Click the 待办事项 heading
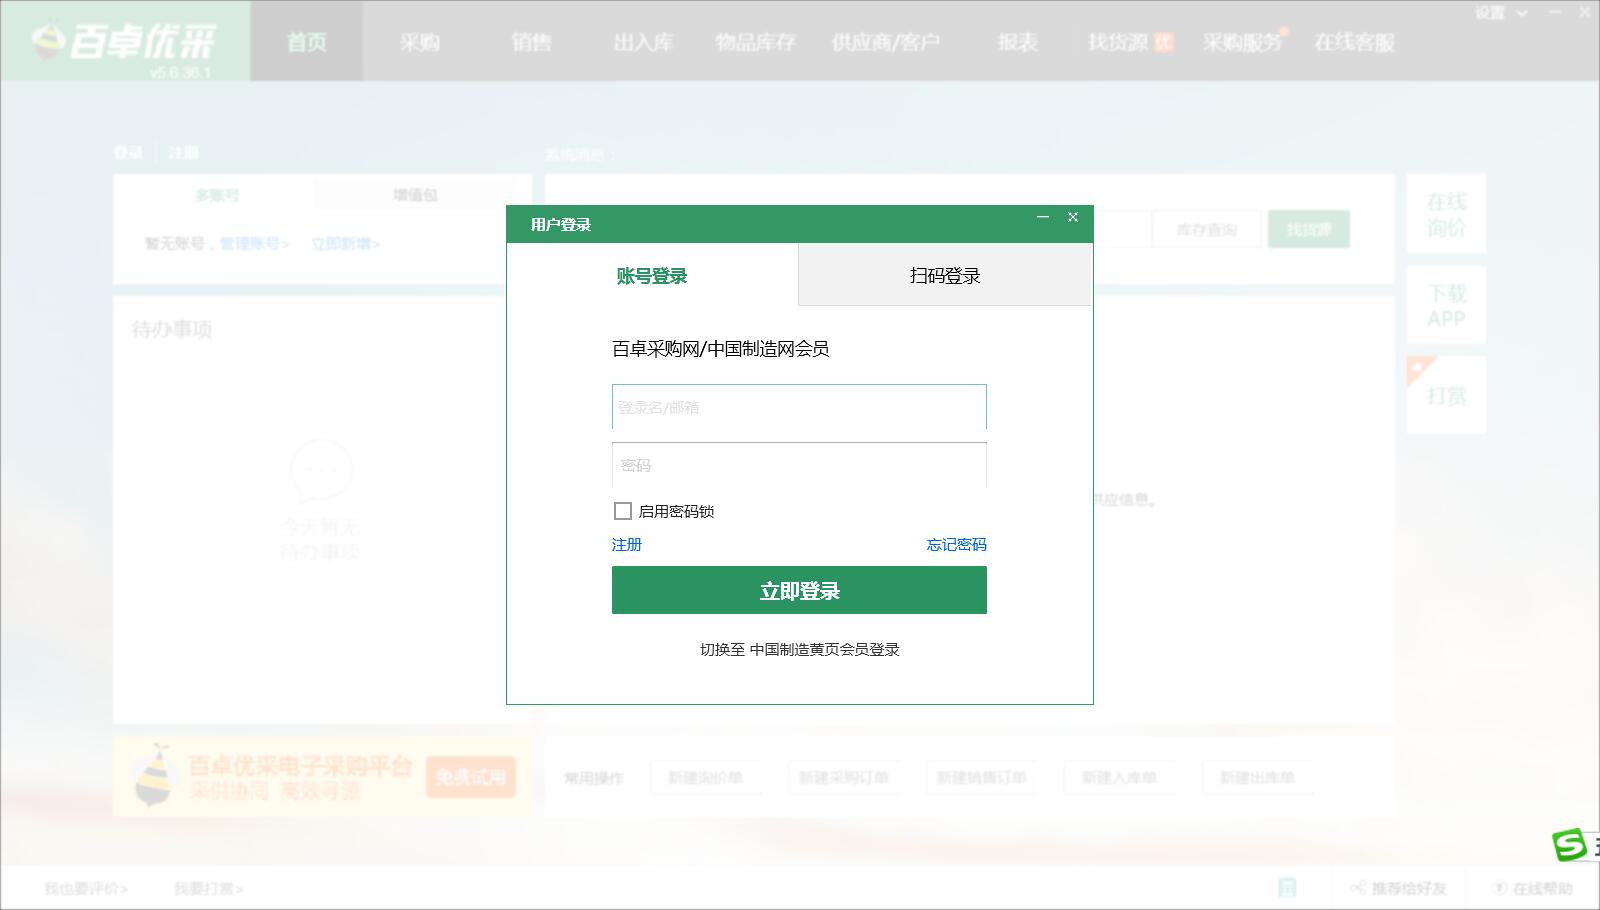 tap(171, 329)
